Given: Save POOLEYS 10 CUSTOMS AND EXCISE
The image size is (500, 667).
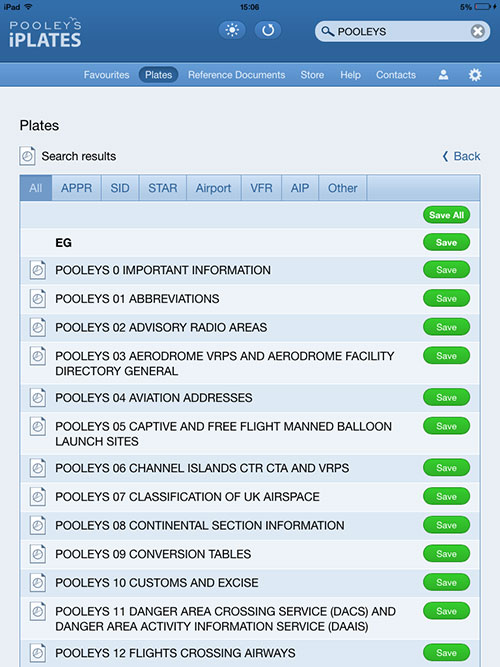Looking at the screenshot, I should (x=446, y=582).
